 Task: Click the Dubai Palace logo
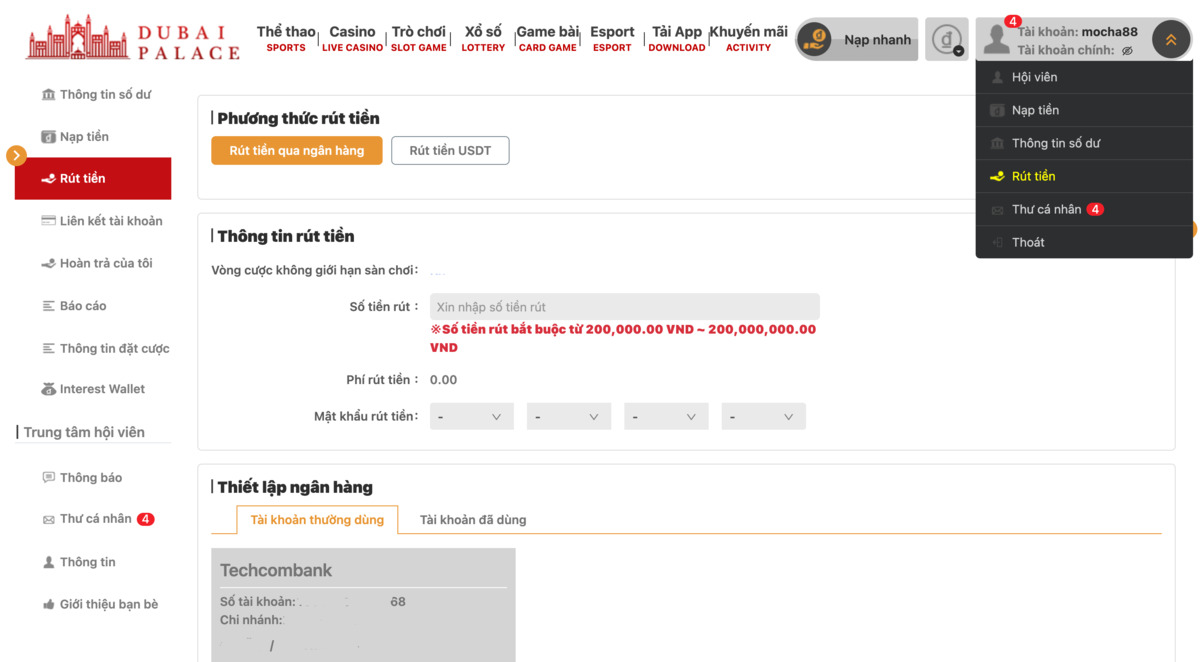pyautogui.click(x=133, y=38)
